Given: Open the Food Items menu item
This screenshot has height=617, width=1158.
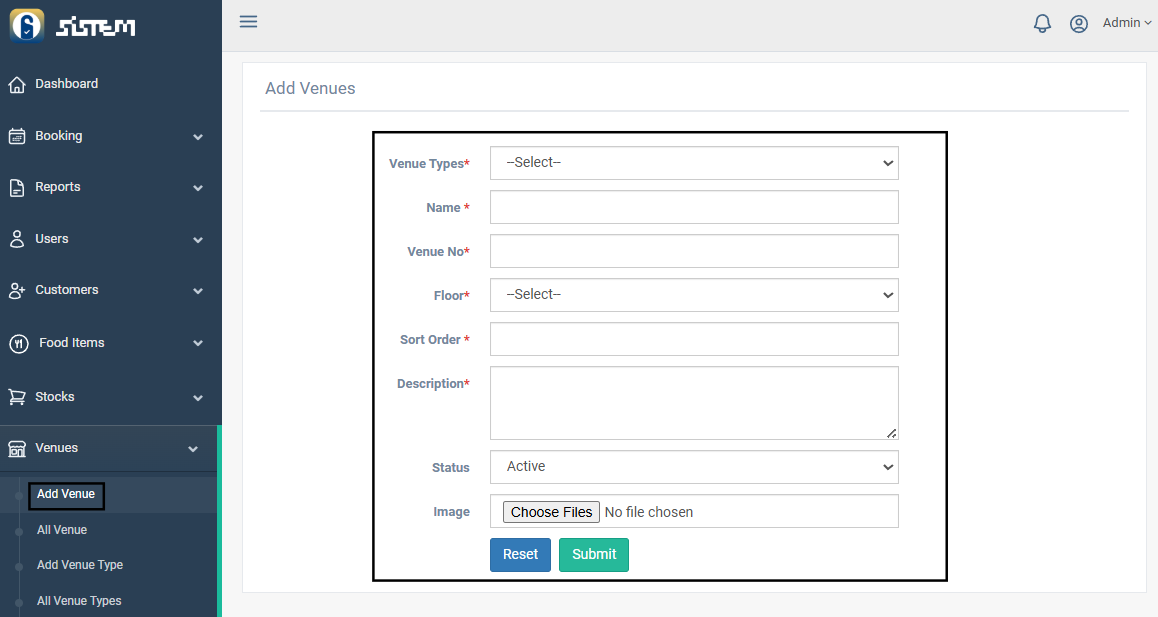Looking at the screenshot, I should pyautogui.click(x=72, y=343).
